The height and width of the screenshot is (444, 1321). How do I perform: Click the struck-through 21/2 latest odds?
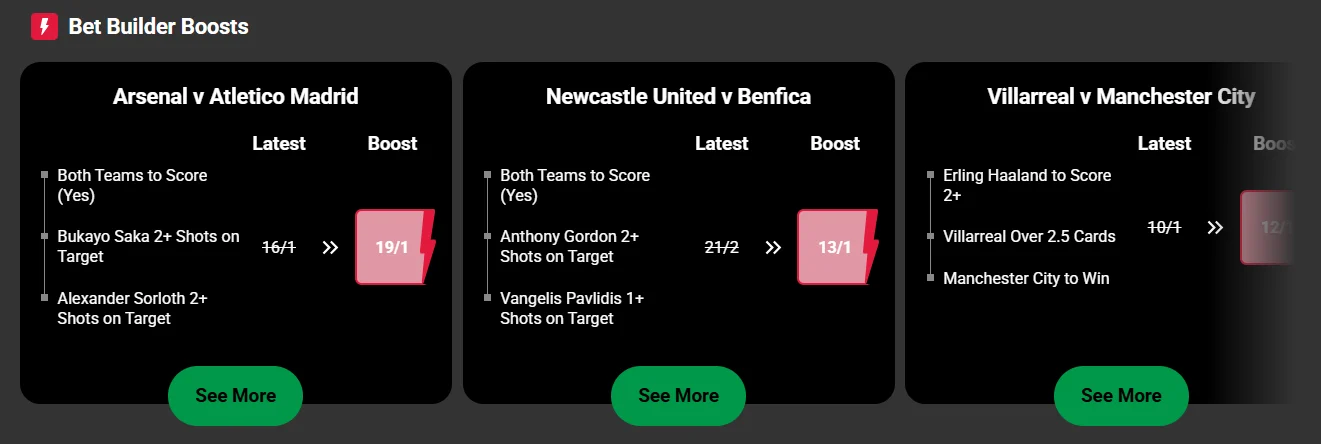[x=722, y=247]
